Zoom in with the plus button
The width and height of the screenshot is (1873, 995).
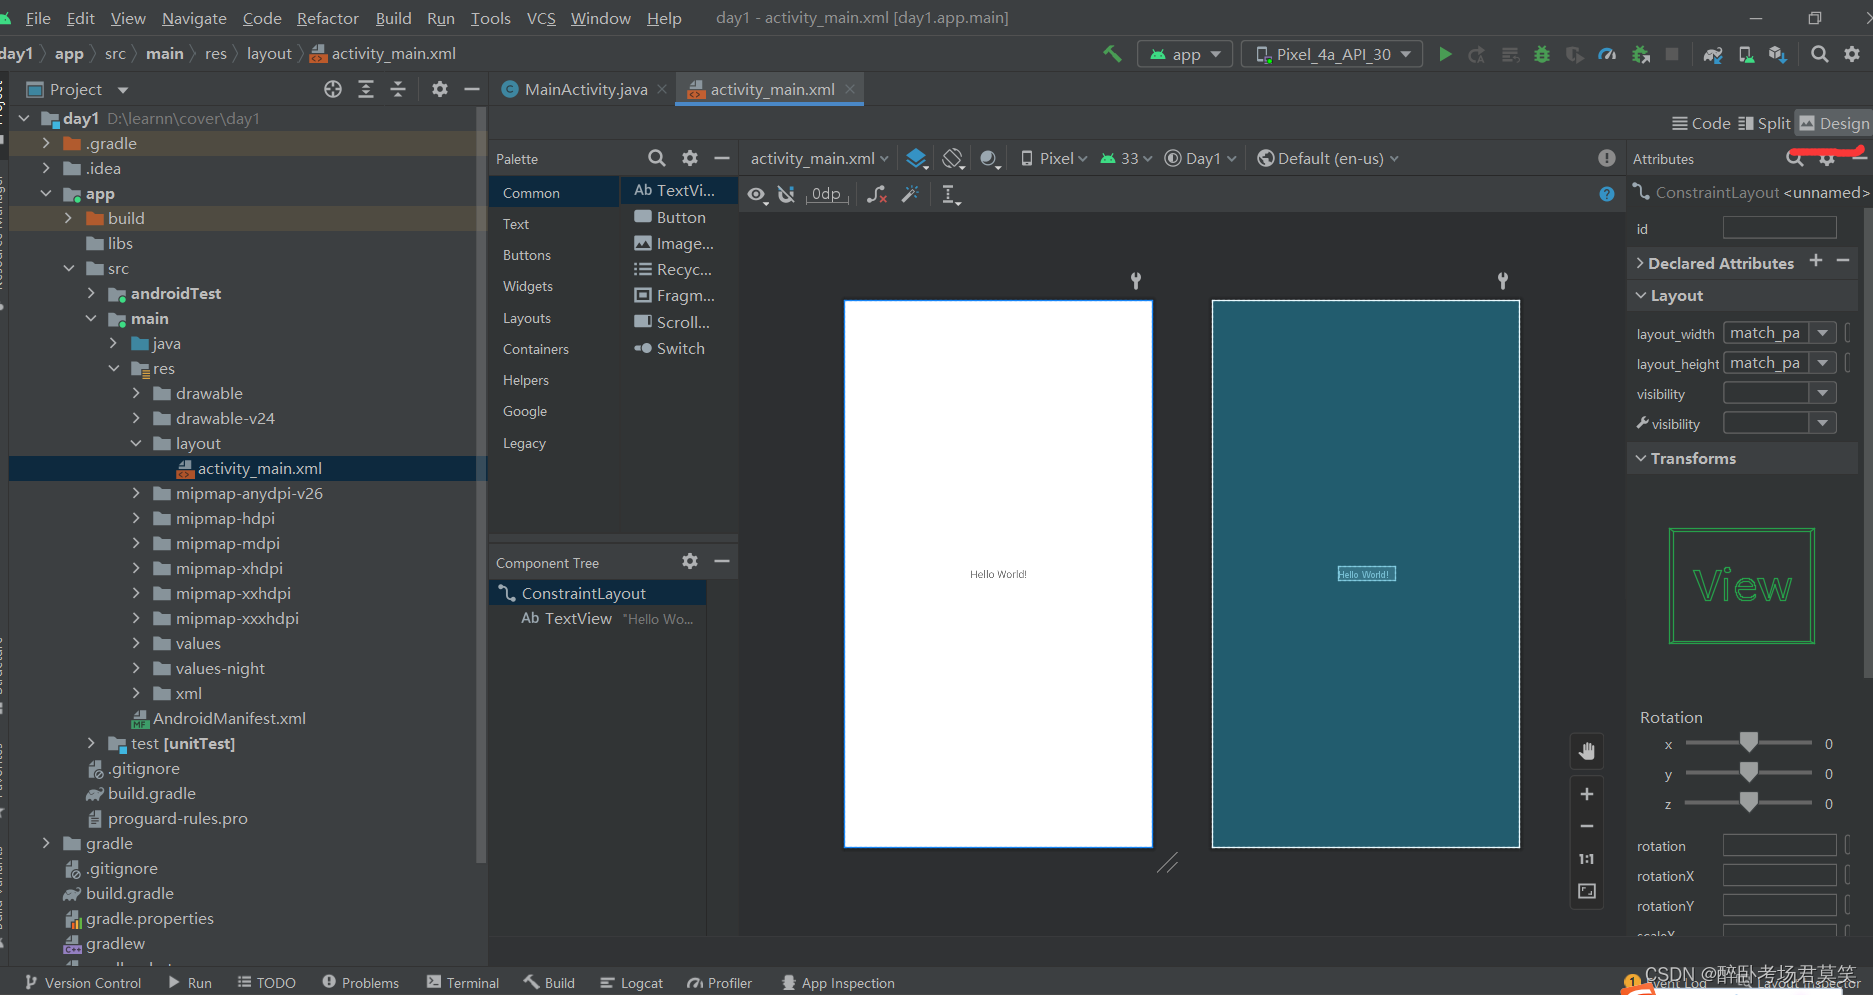pos(1587,794)
